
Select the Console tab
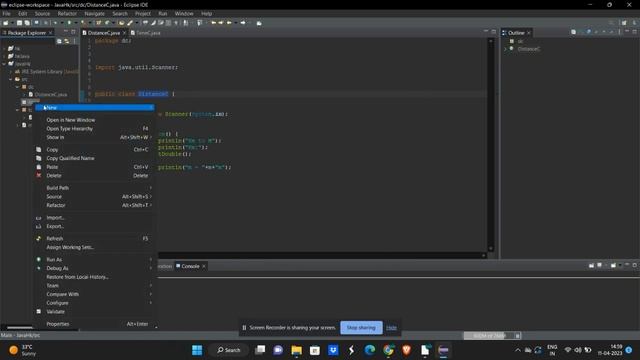[x=191, y=266]
